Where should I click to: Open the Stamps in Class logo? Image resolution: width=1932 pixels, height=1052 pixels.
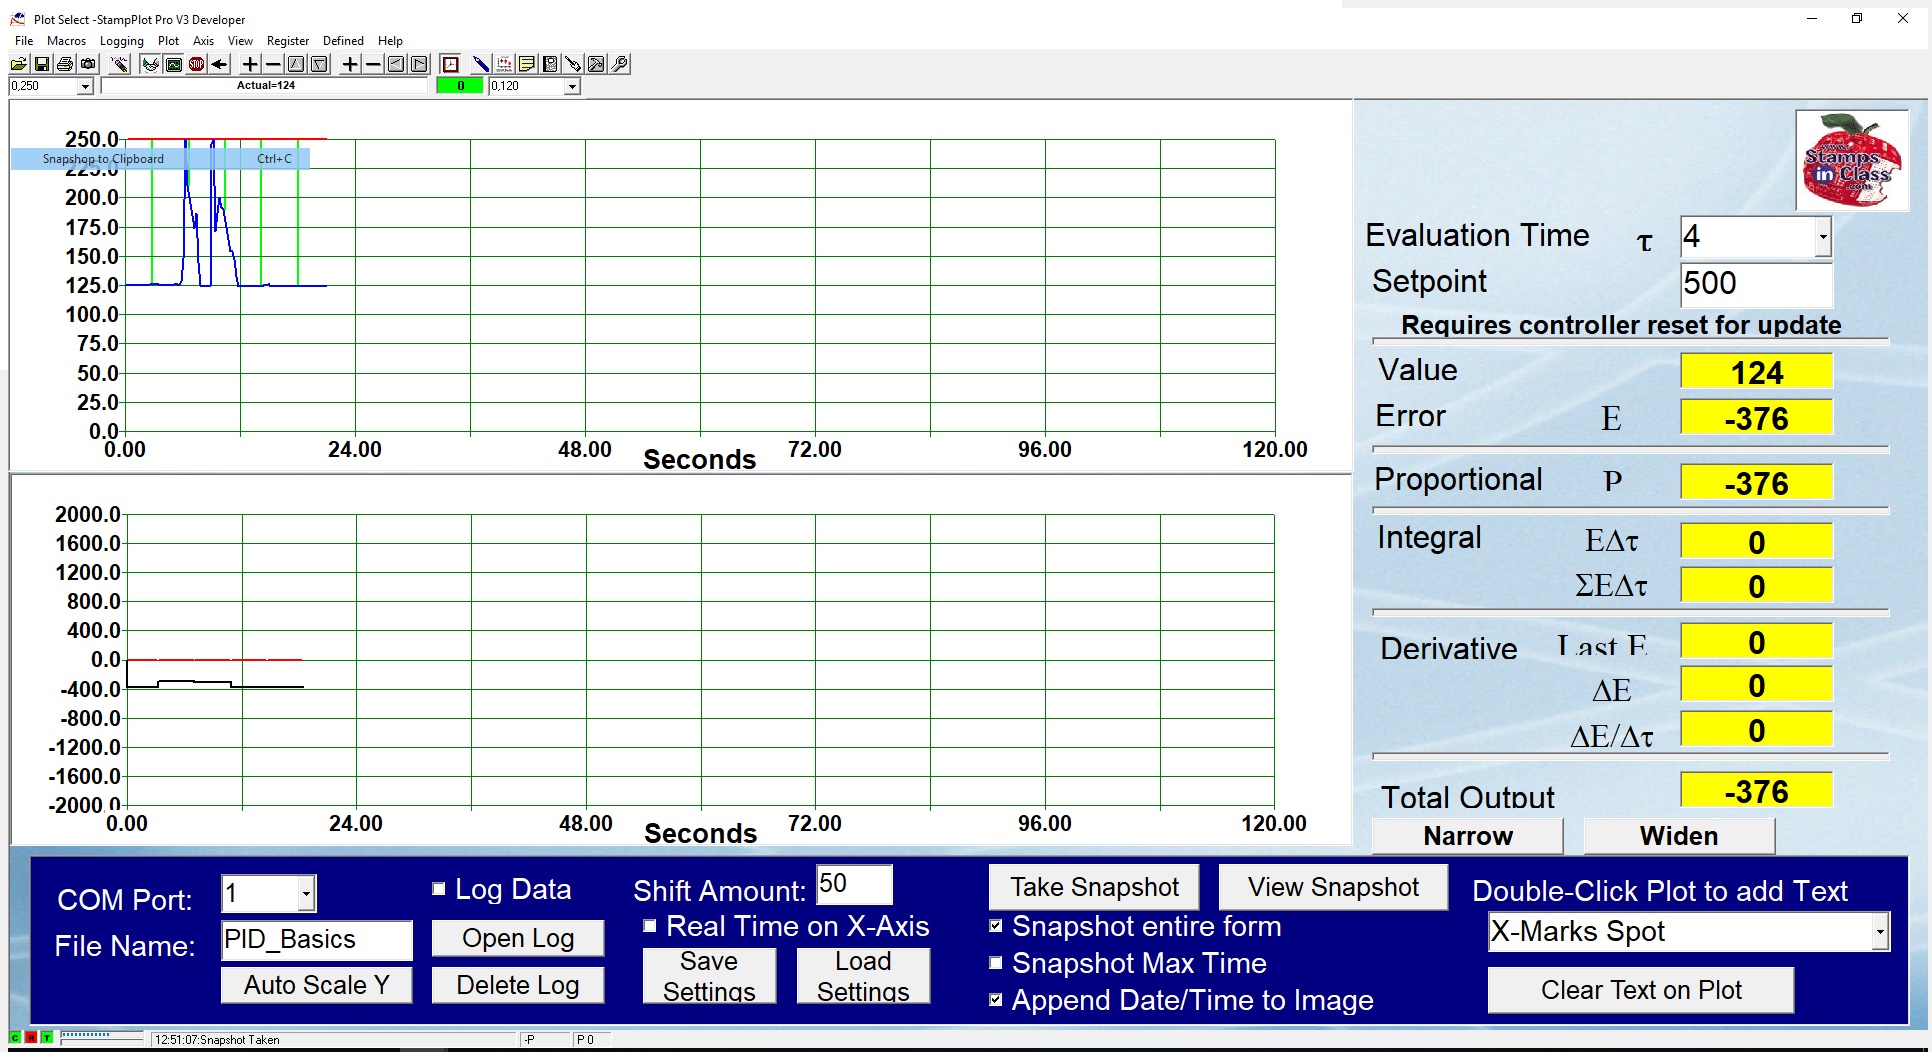(x=1852, y=160)
